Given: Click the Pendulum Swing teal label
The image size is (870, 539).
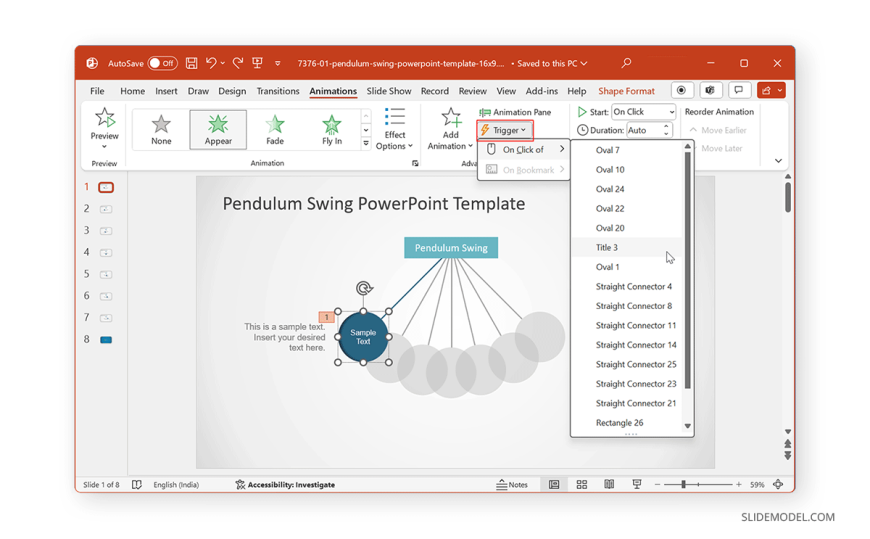Looking at the screenshot, I should click(451, 248).
